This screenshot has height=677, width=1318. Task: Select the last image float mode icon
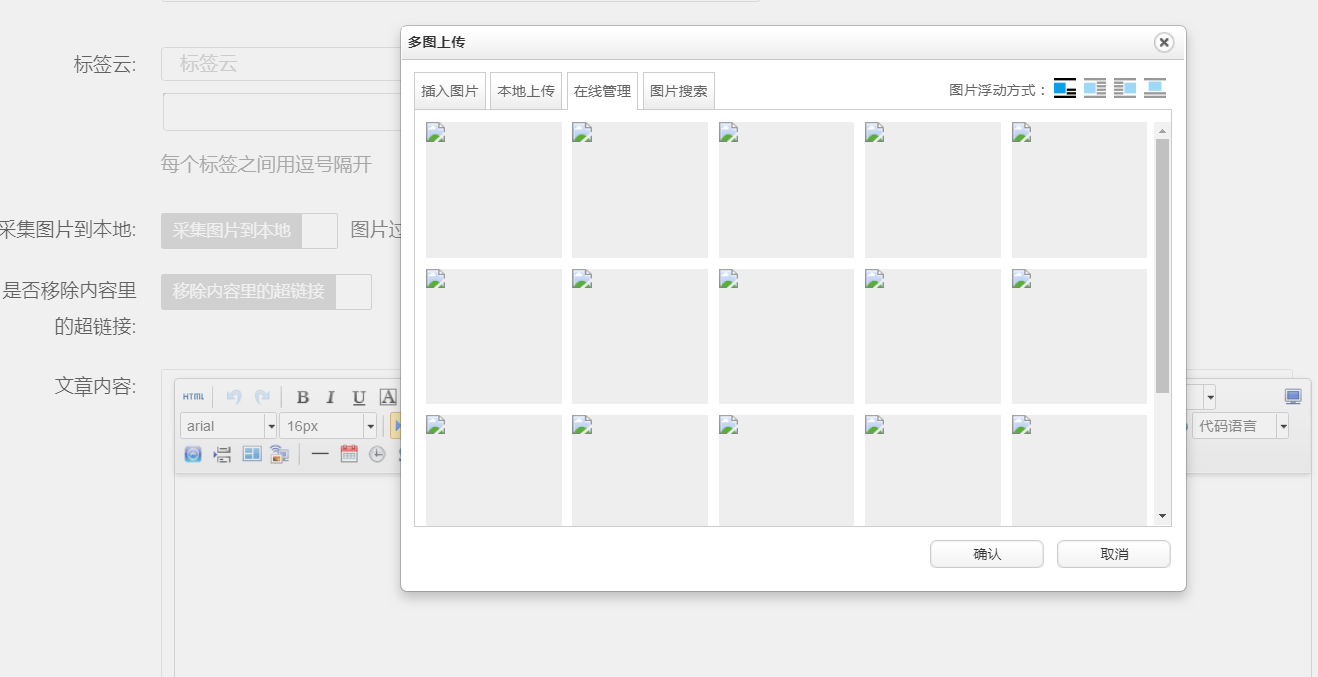[1155, 89]
